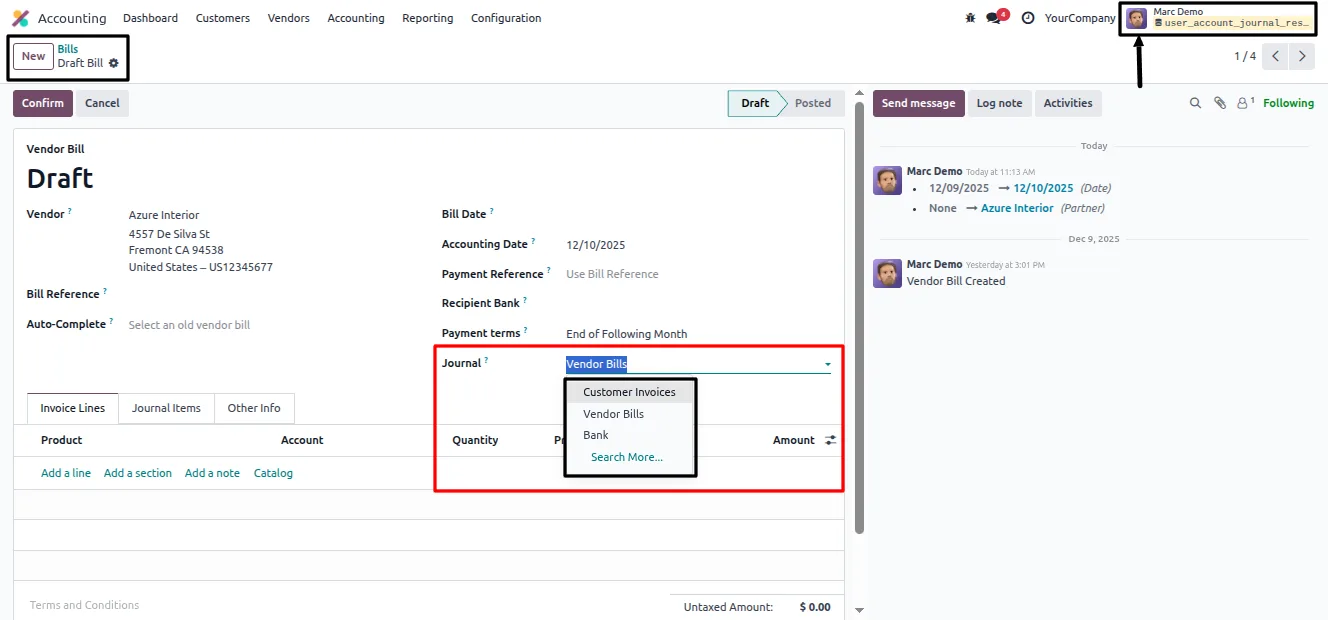Screen dimensions: 1328x620
Task: Open the Vendors menu
Action: [x=289, y=18]
